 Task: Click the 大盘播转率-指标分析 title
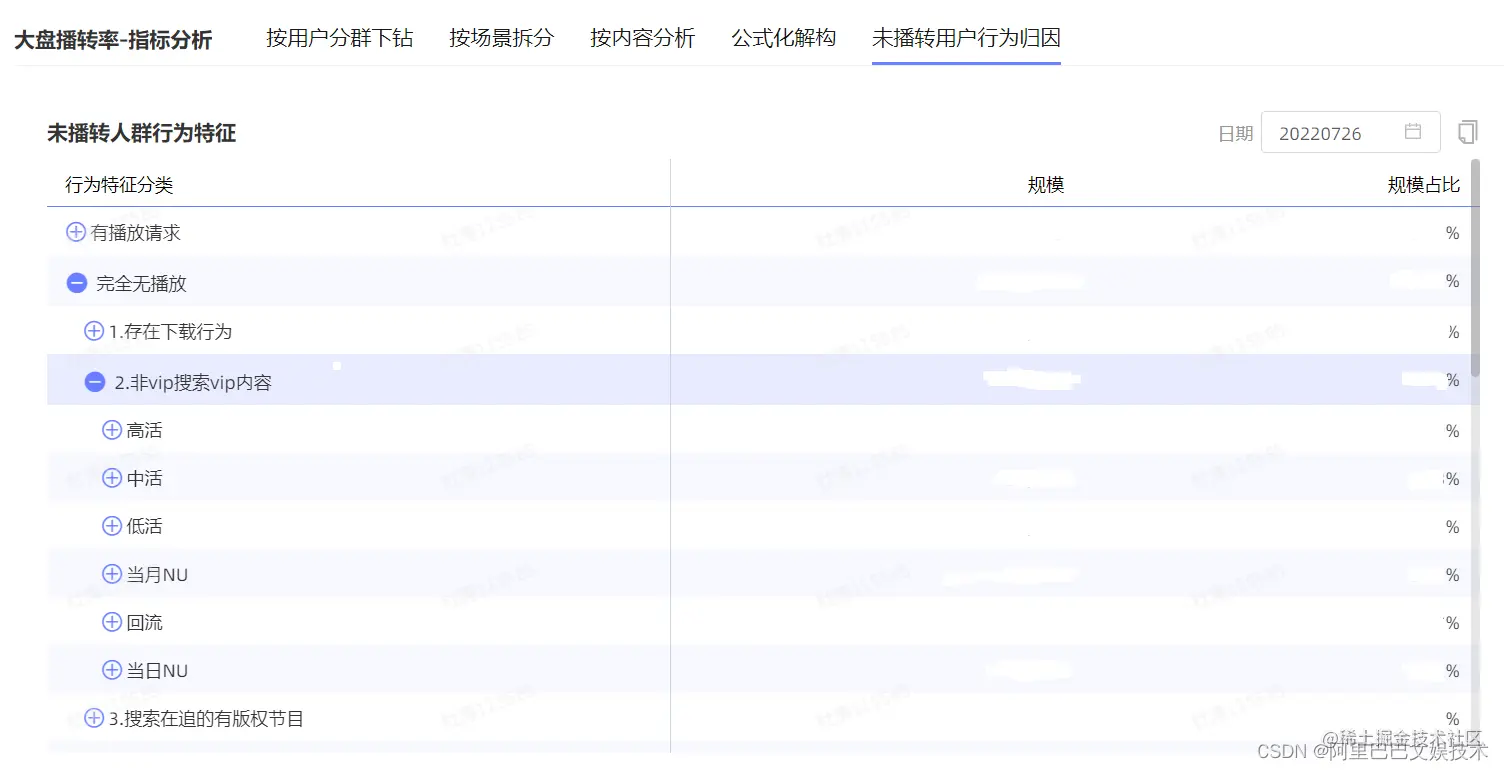pyautogui.click(x=113, y=40)
